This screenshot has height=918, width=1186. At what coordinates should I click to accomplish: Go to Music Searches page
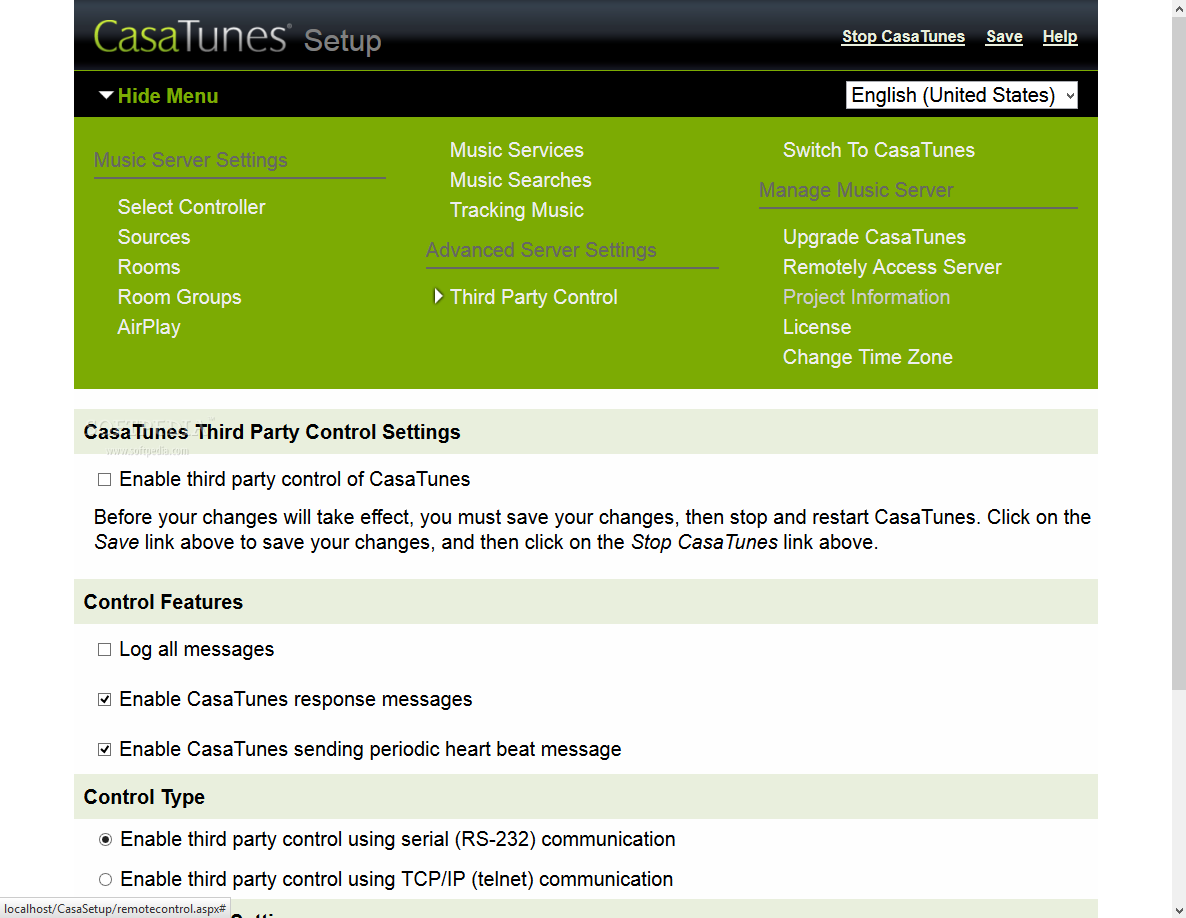click(x=520, y=181)
